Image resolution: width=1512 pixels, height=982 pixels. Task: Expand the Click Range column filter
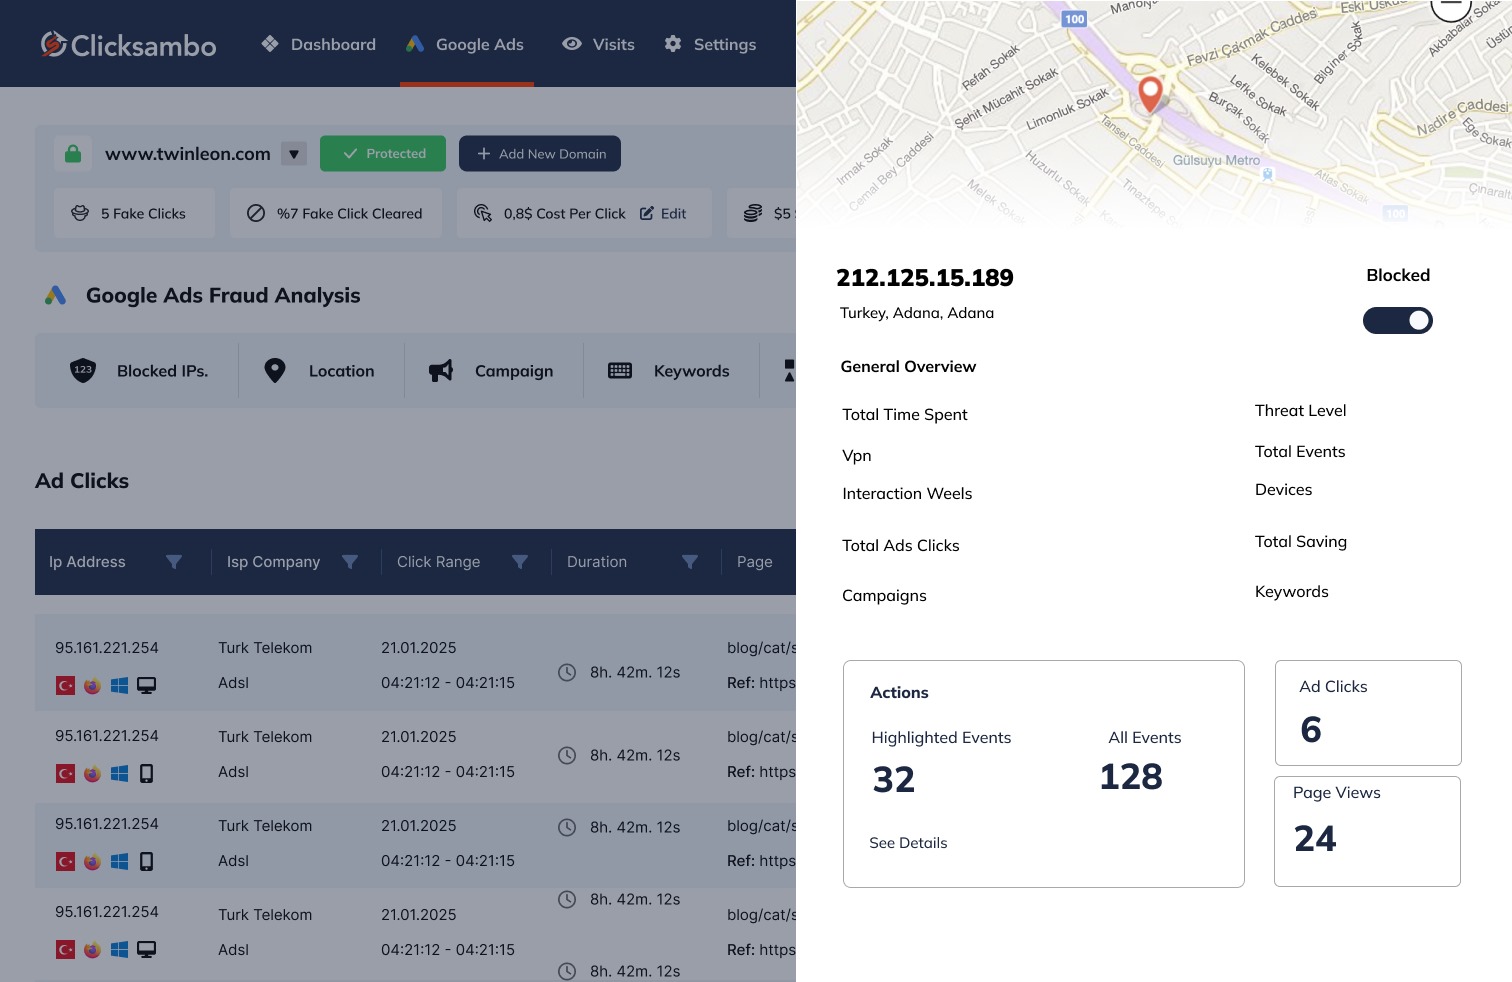pos(520,562)
